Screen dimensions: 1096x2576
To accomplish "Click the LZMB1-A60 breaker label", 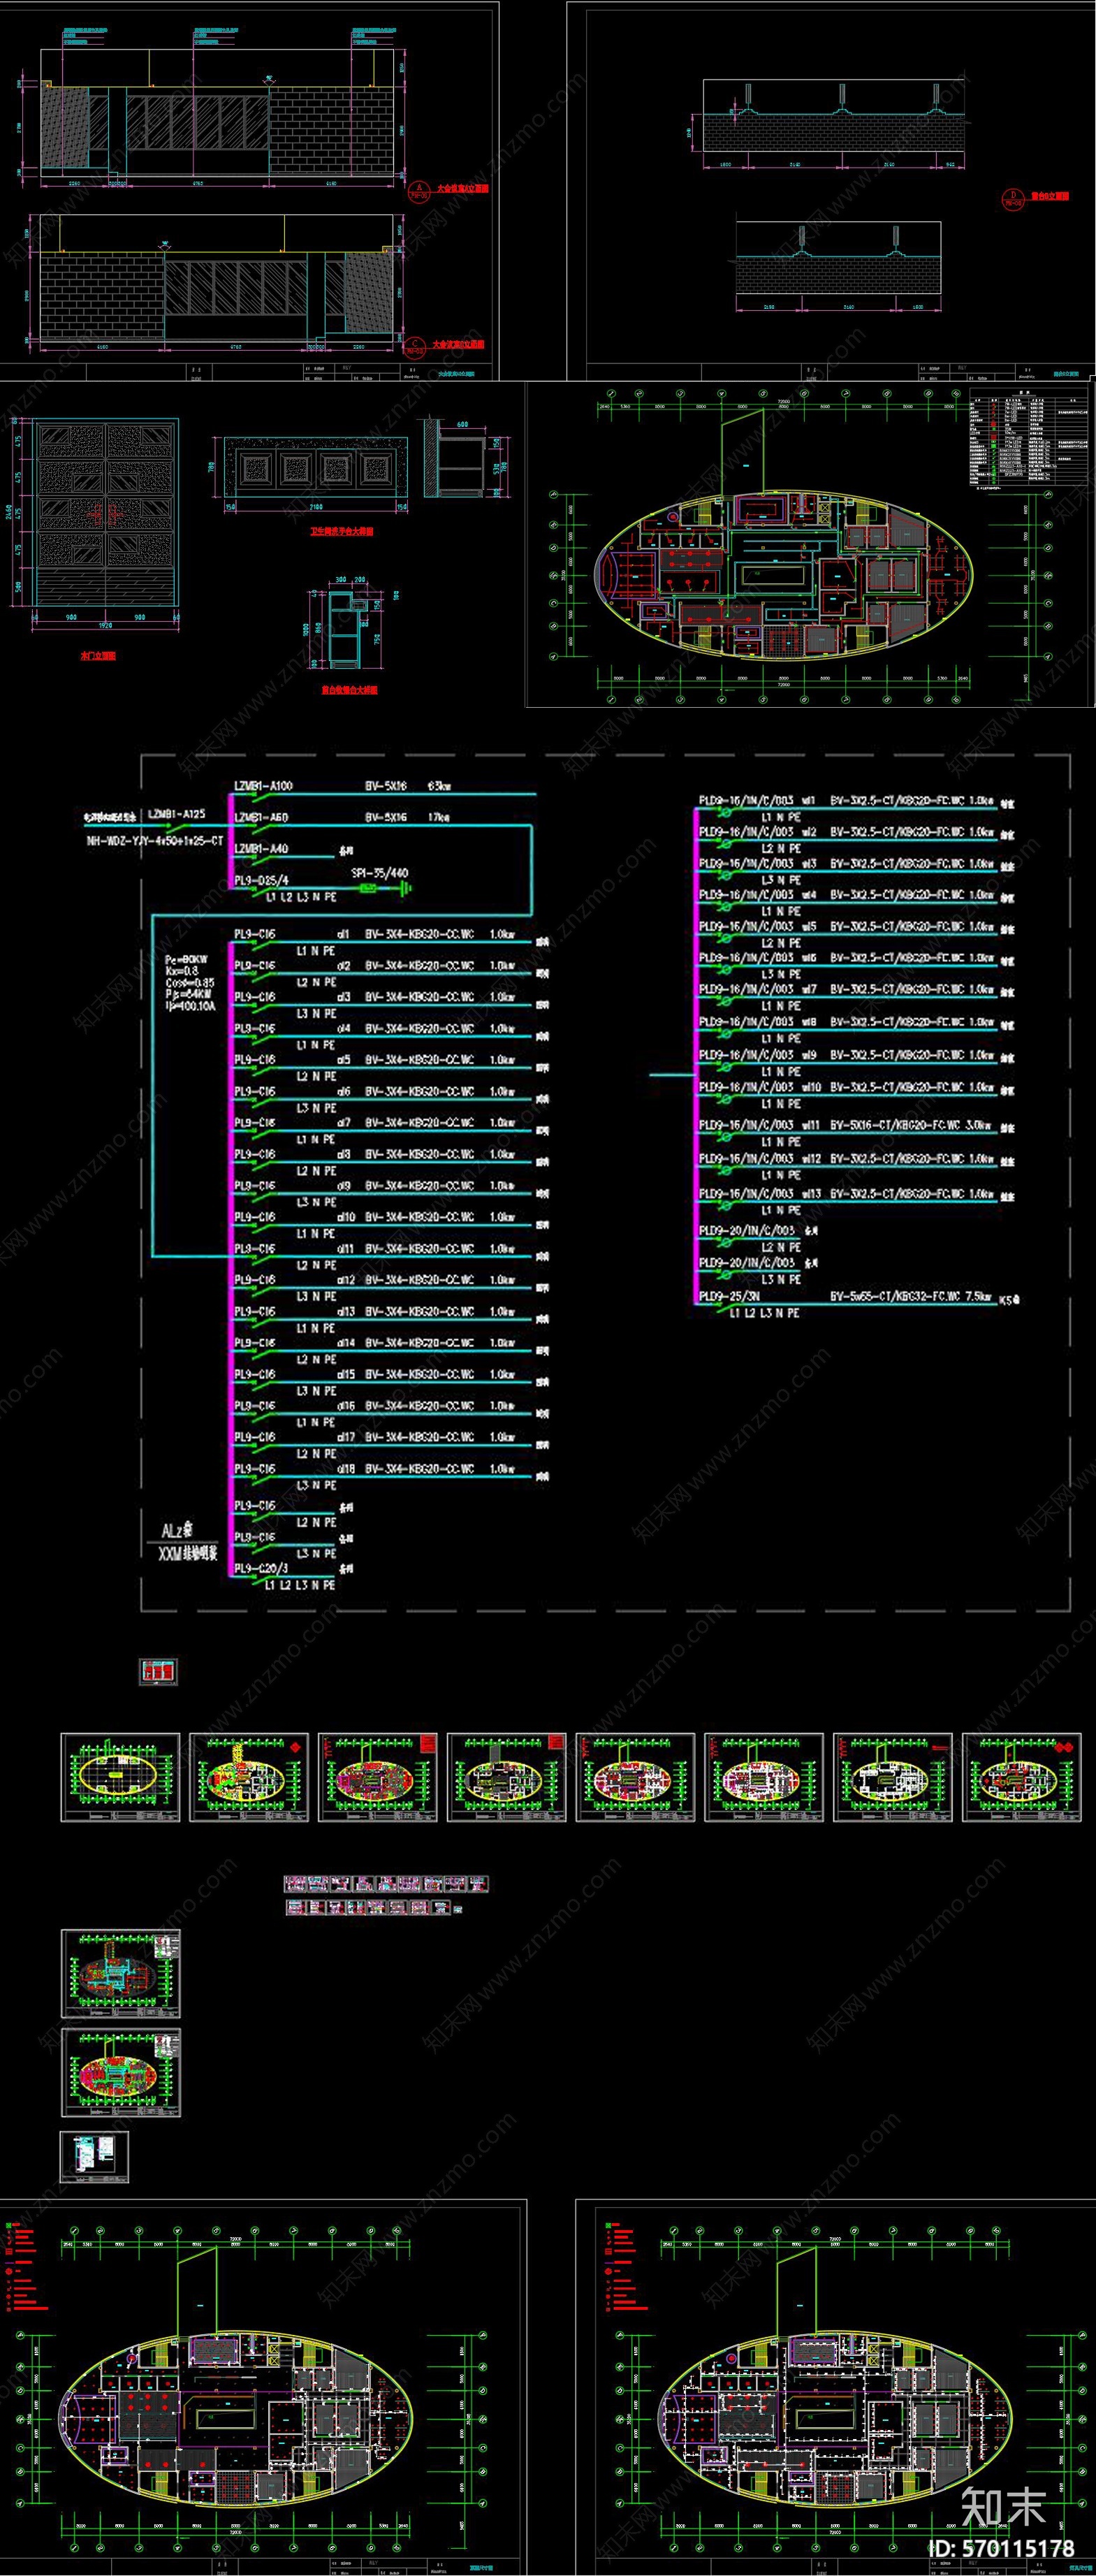I will coord(261,817).
